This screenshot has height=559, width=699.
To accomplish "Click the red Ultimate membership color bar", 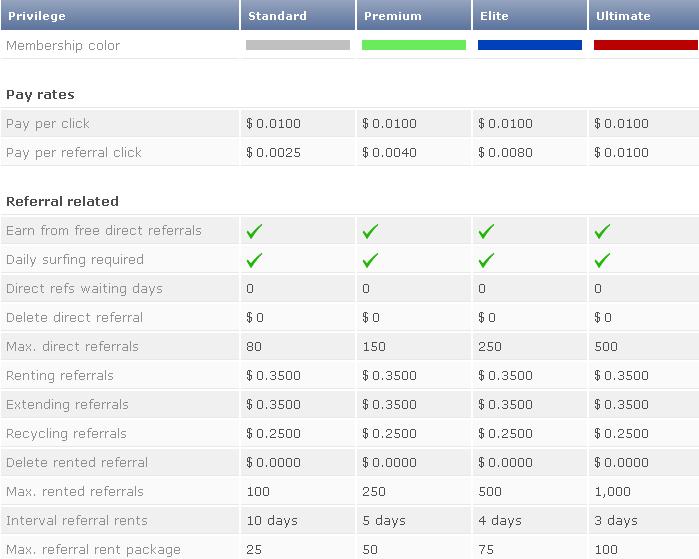I will pos(645,45).
